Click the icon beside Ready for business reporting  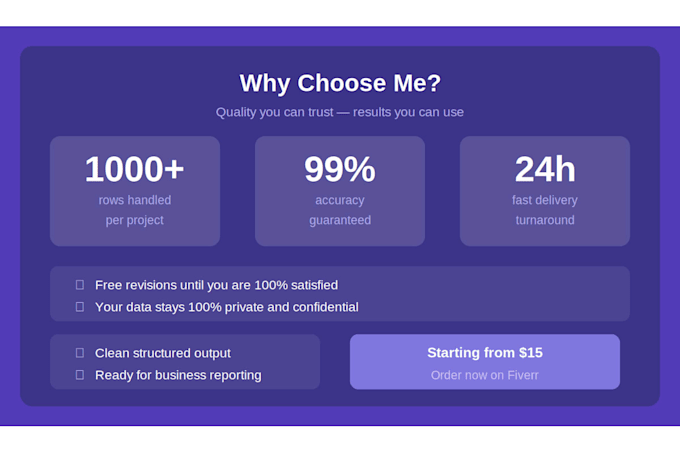click(80, 375)
